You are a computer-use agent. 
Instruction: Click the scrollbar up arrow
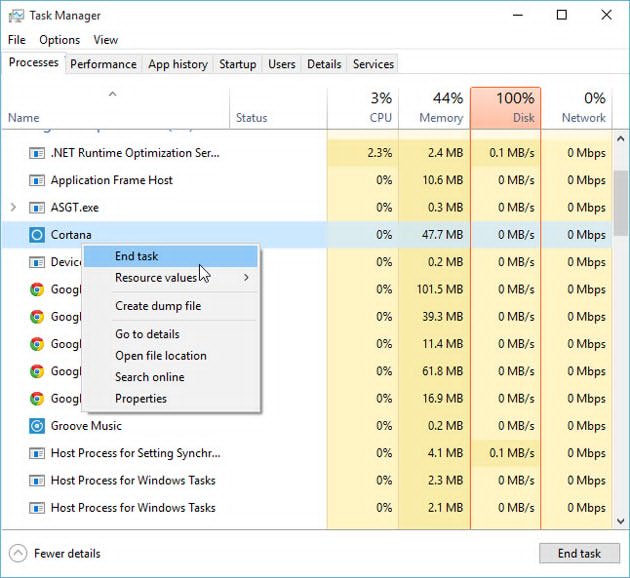point(621,139)
